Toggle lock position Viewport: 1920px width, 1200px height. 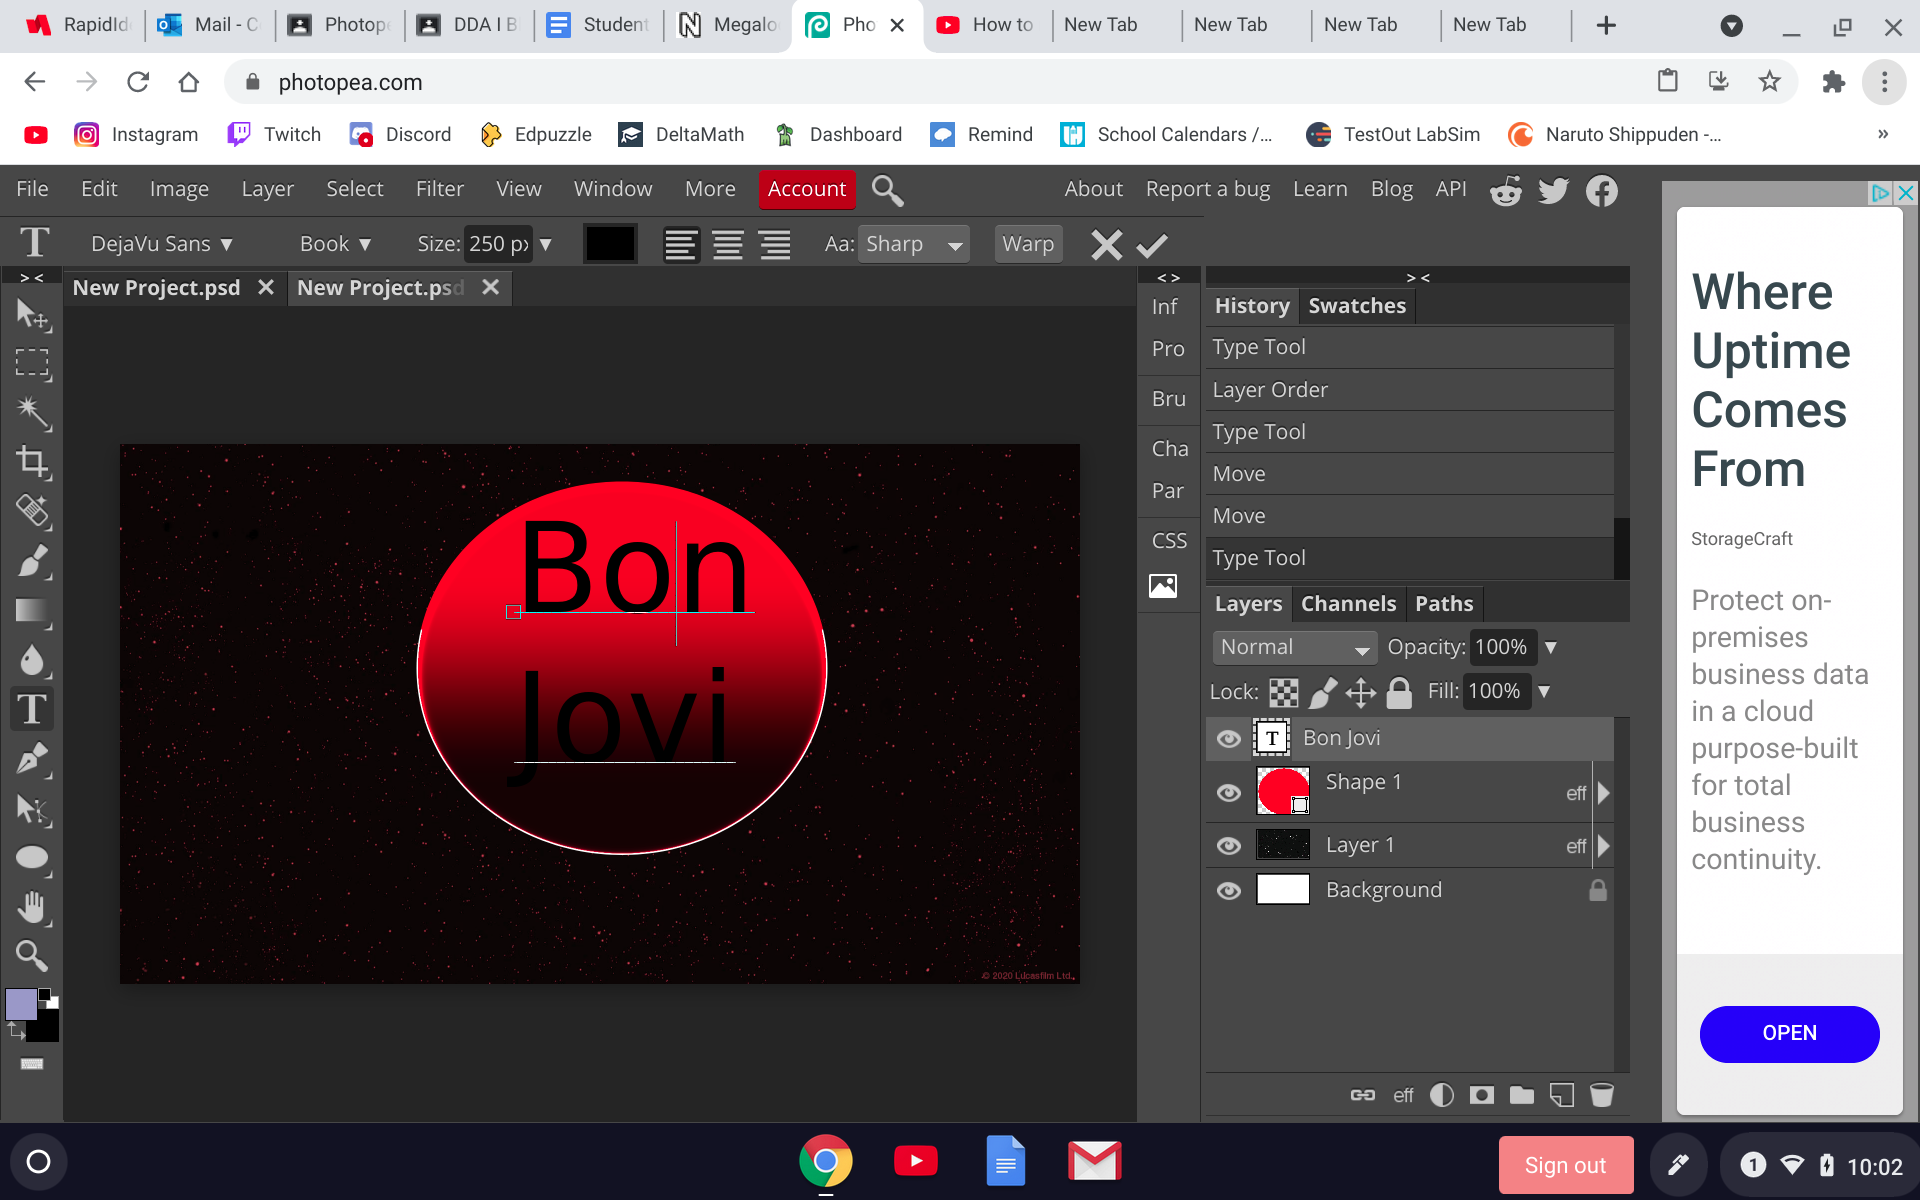click(1361, 692)
